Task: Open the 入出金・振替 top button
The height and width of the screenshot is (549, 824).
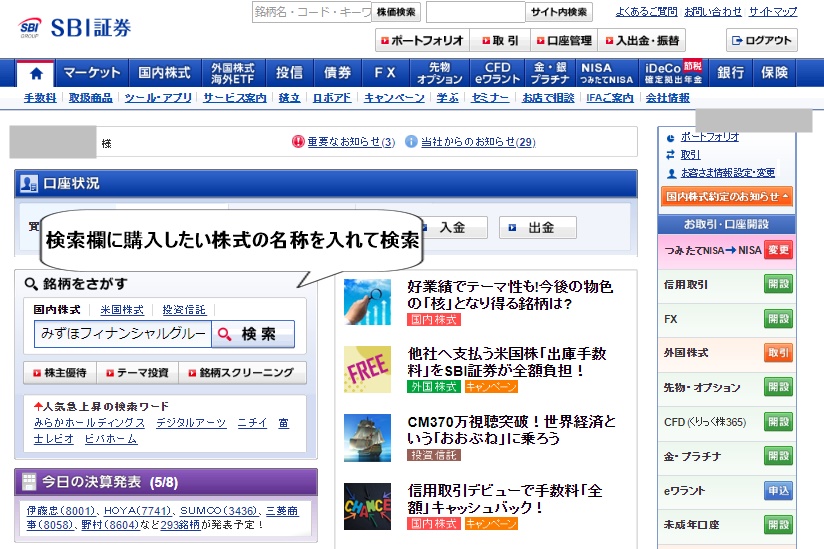Action: 642,40
